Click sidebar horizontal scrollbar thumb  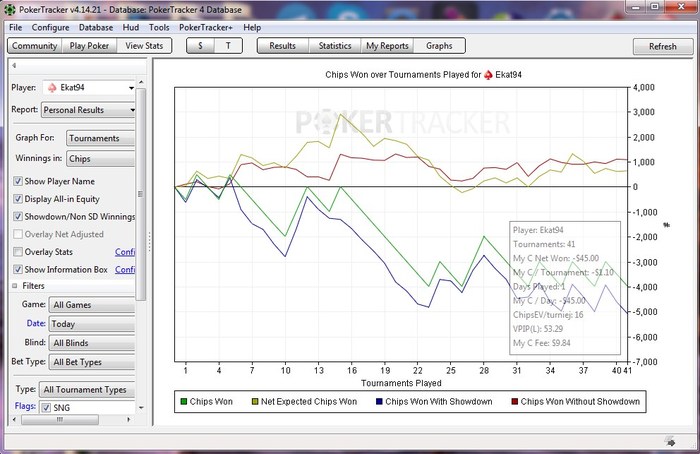(x=60, y=420)
